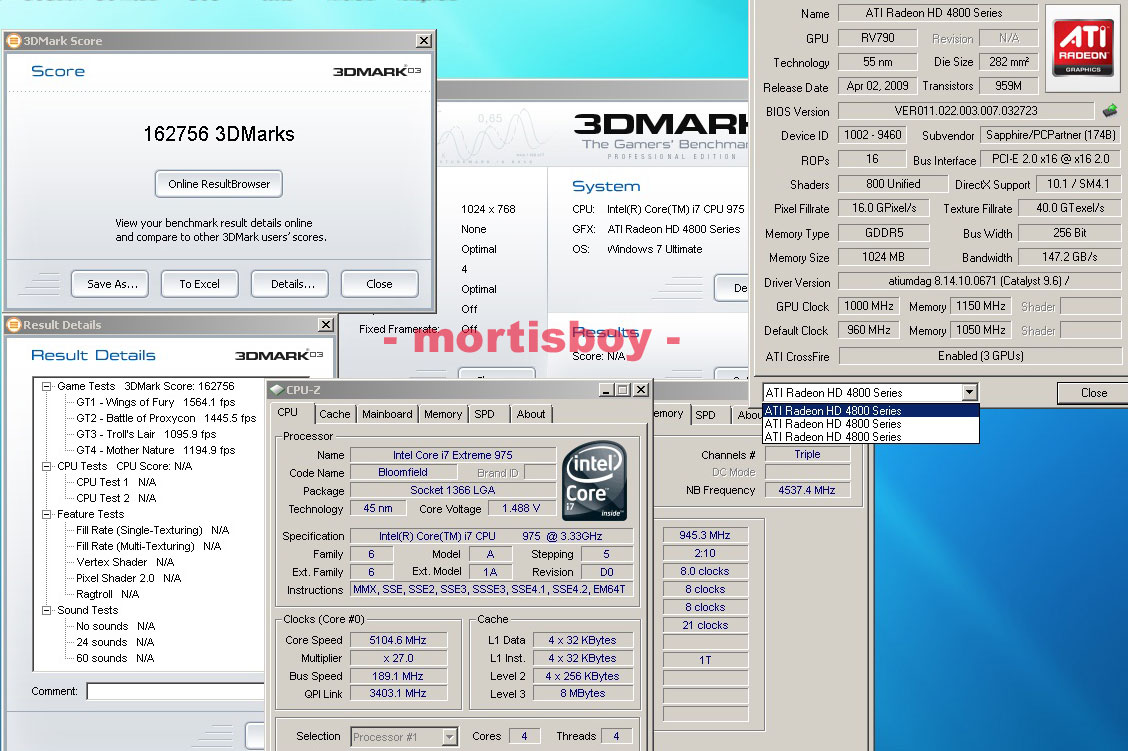Image resolution: width=1128 pixels, height=751 pixels.
Task: Open Details in 3DMark Score window
Action: coord(290,284)
